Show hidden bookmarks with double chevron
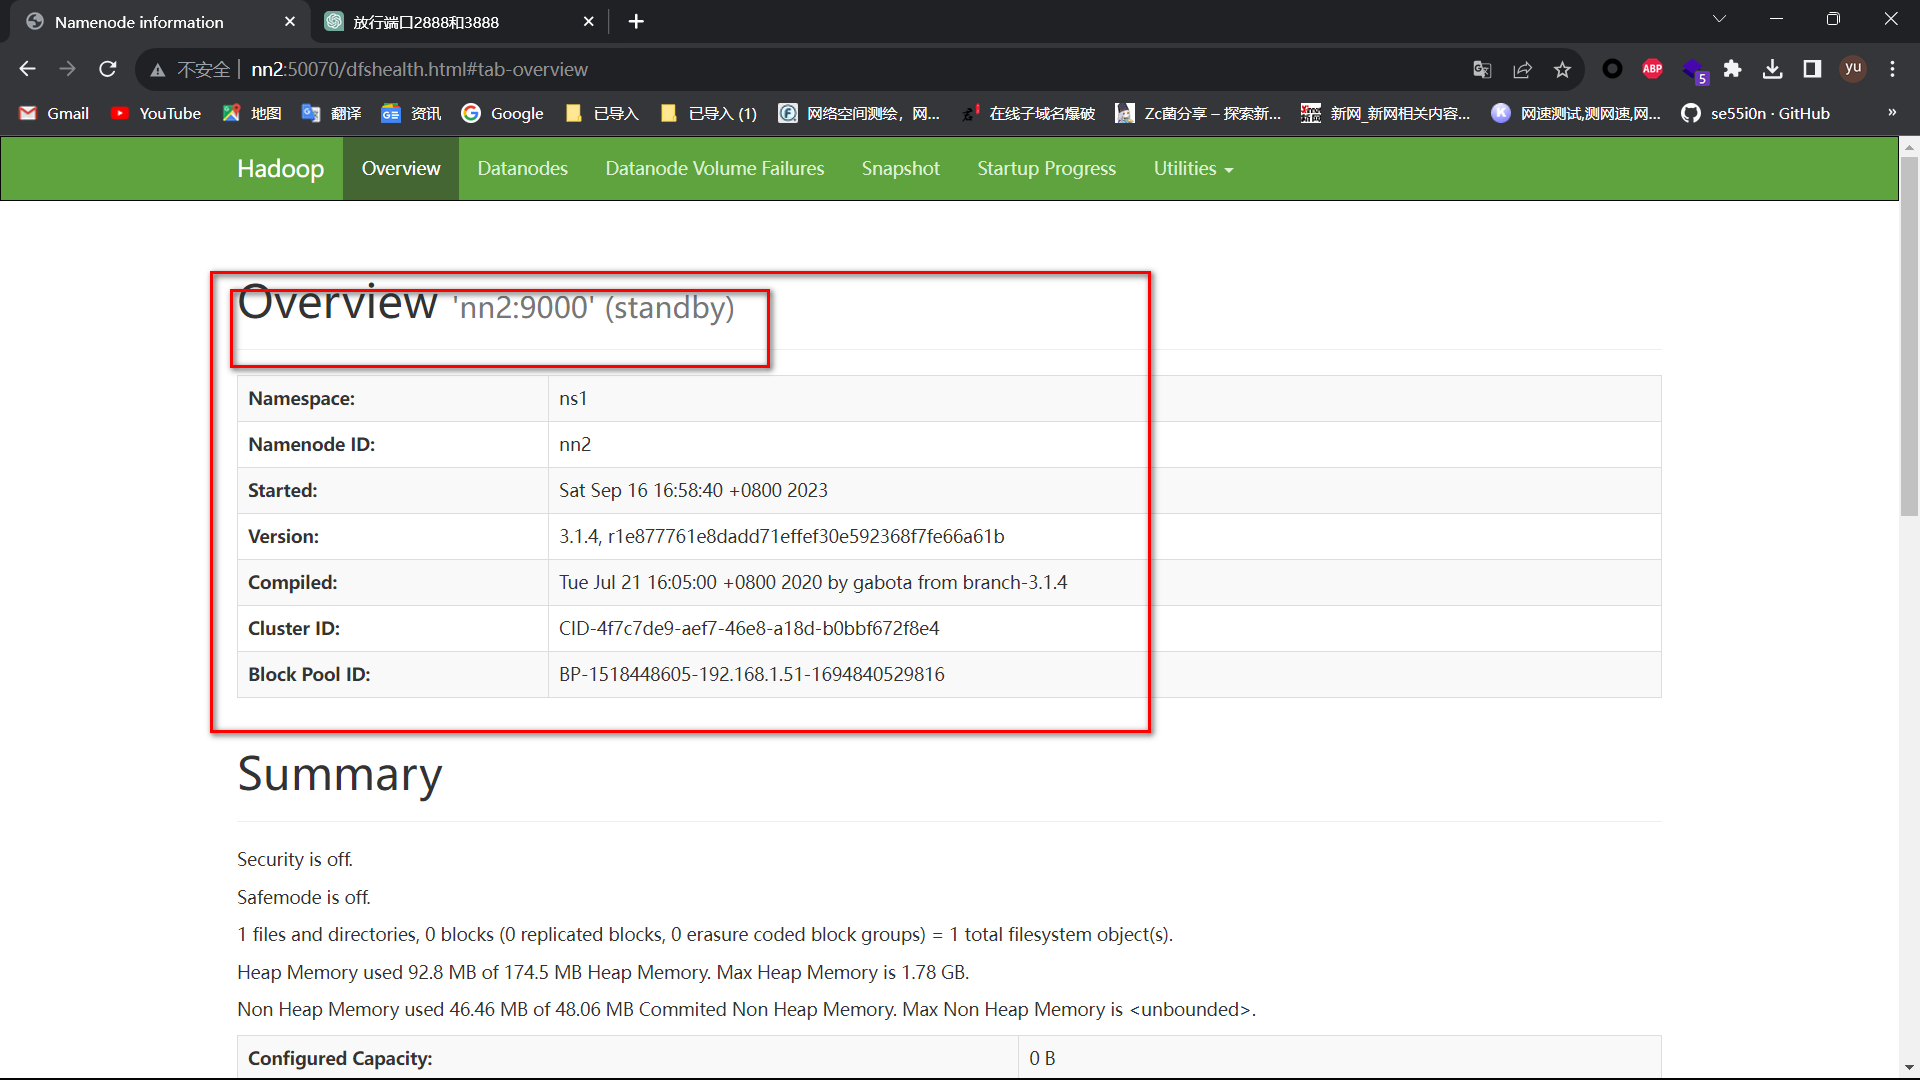The image size is (1920, 1080). coord(1892,112)
